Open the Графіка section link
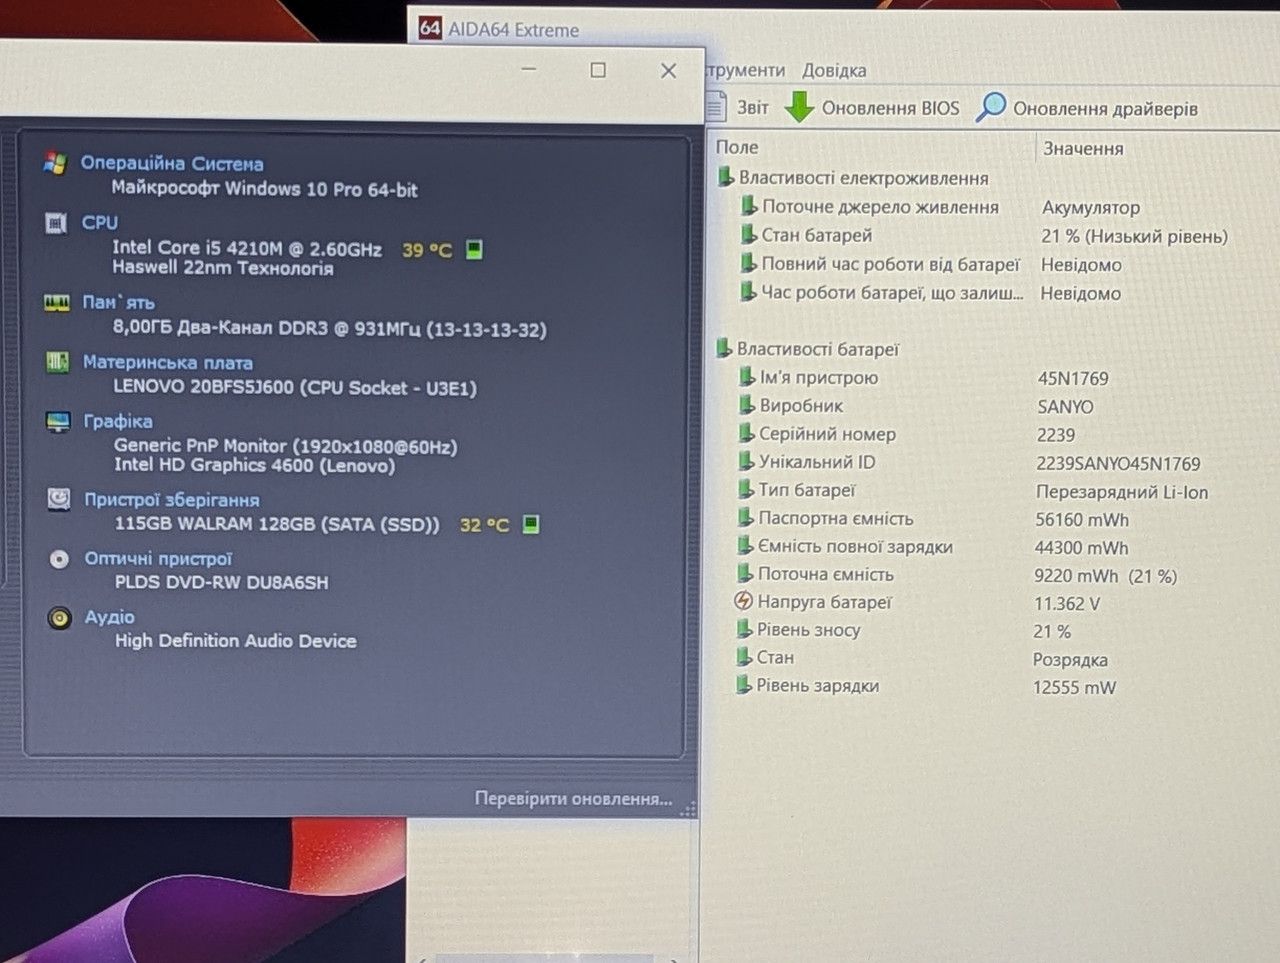 [118, 421]
